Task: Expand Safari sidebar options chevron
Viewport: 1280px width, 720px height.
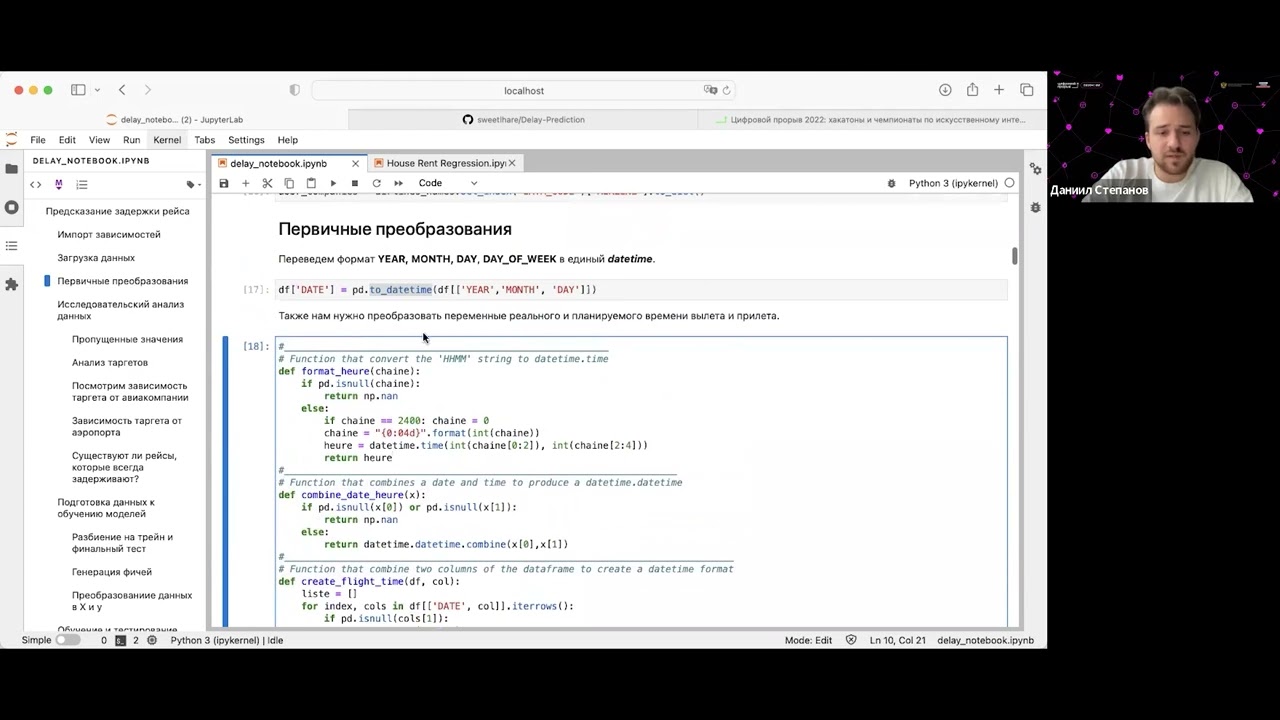Action: click(x=97, y=90)
